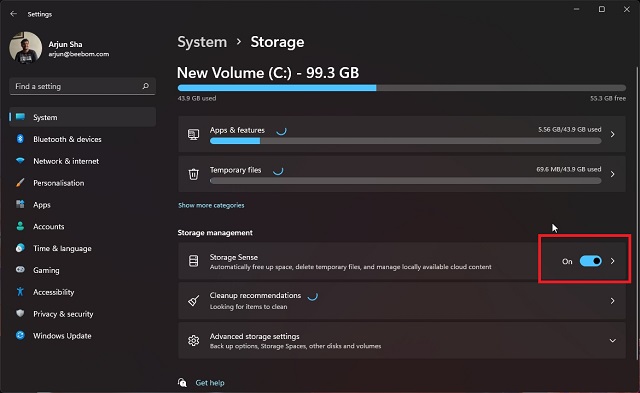640x393 pixels.
Task: Click the Bluetooth icon in sidebar
Action: [20, 139]
